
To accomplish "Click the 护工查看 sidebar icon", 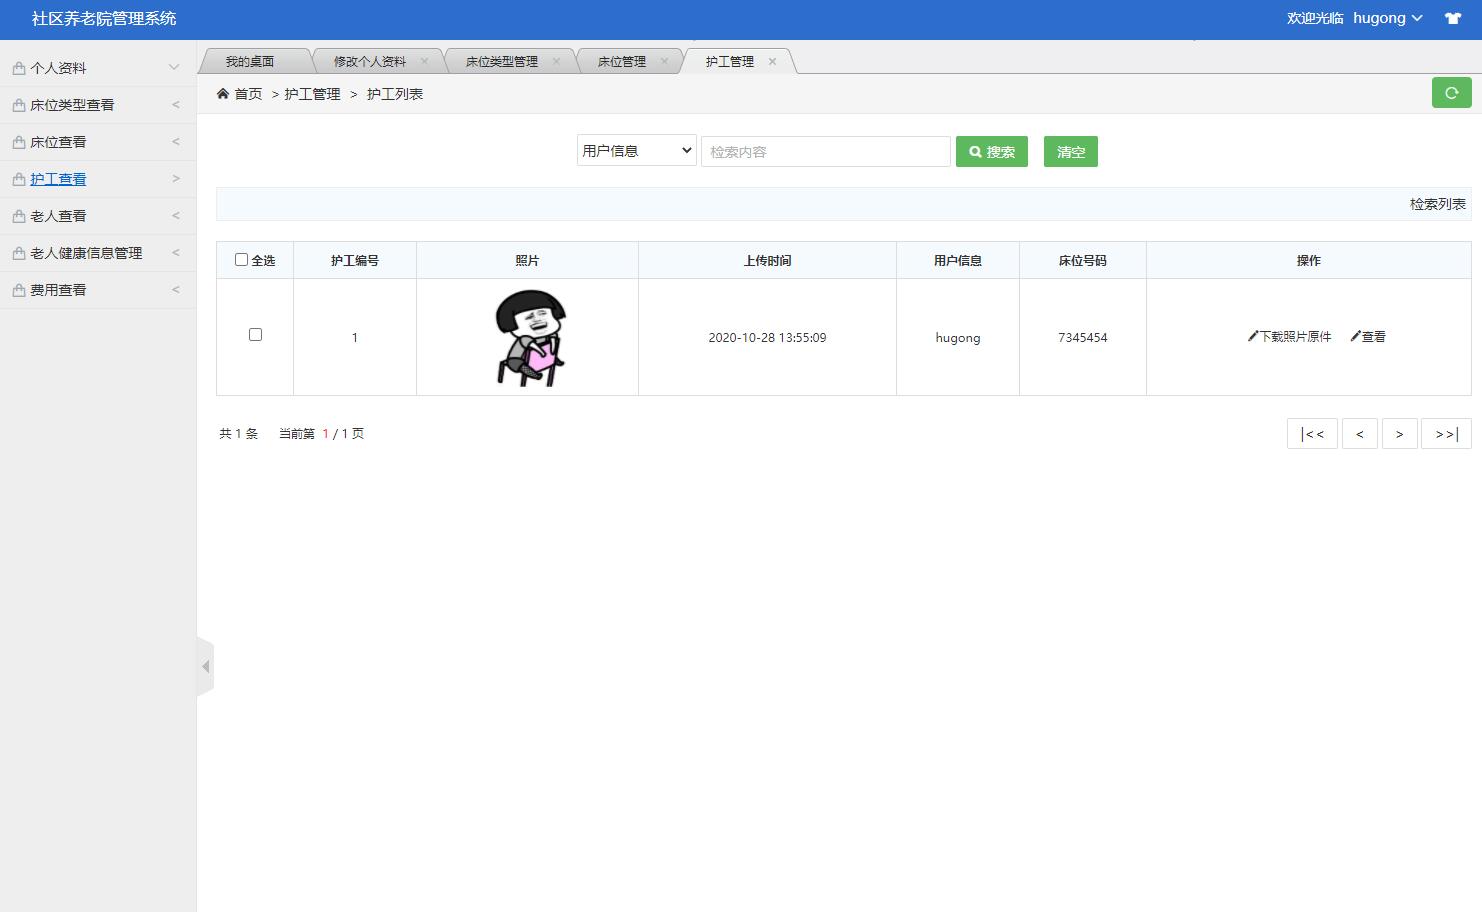I will pos(17,178).
